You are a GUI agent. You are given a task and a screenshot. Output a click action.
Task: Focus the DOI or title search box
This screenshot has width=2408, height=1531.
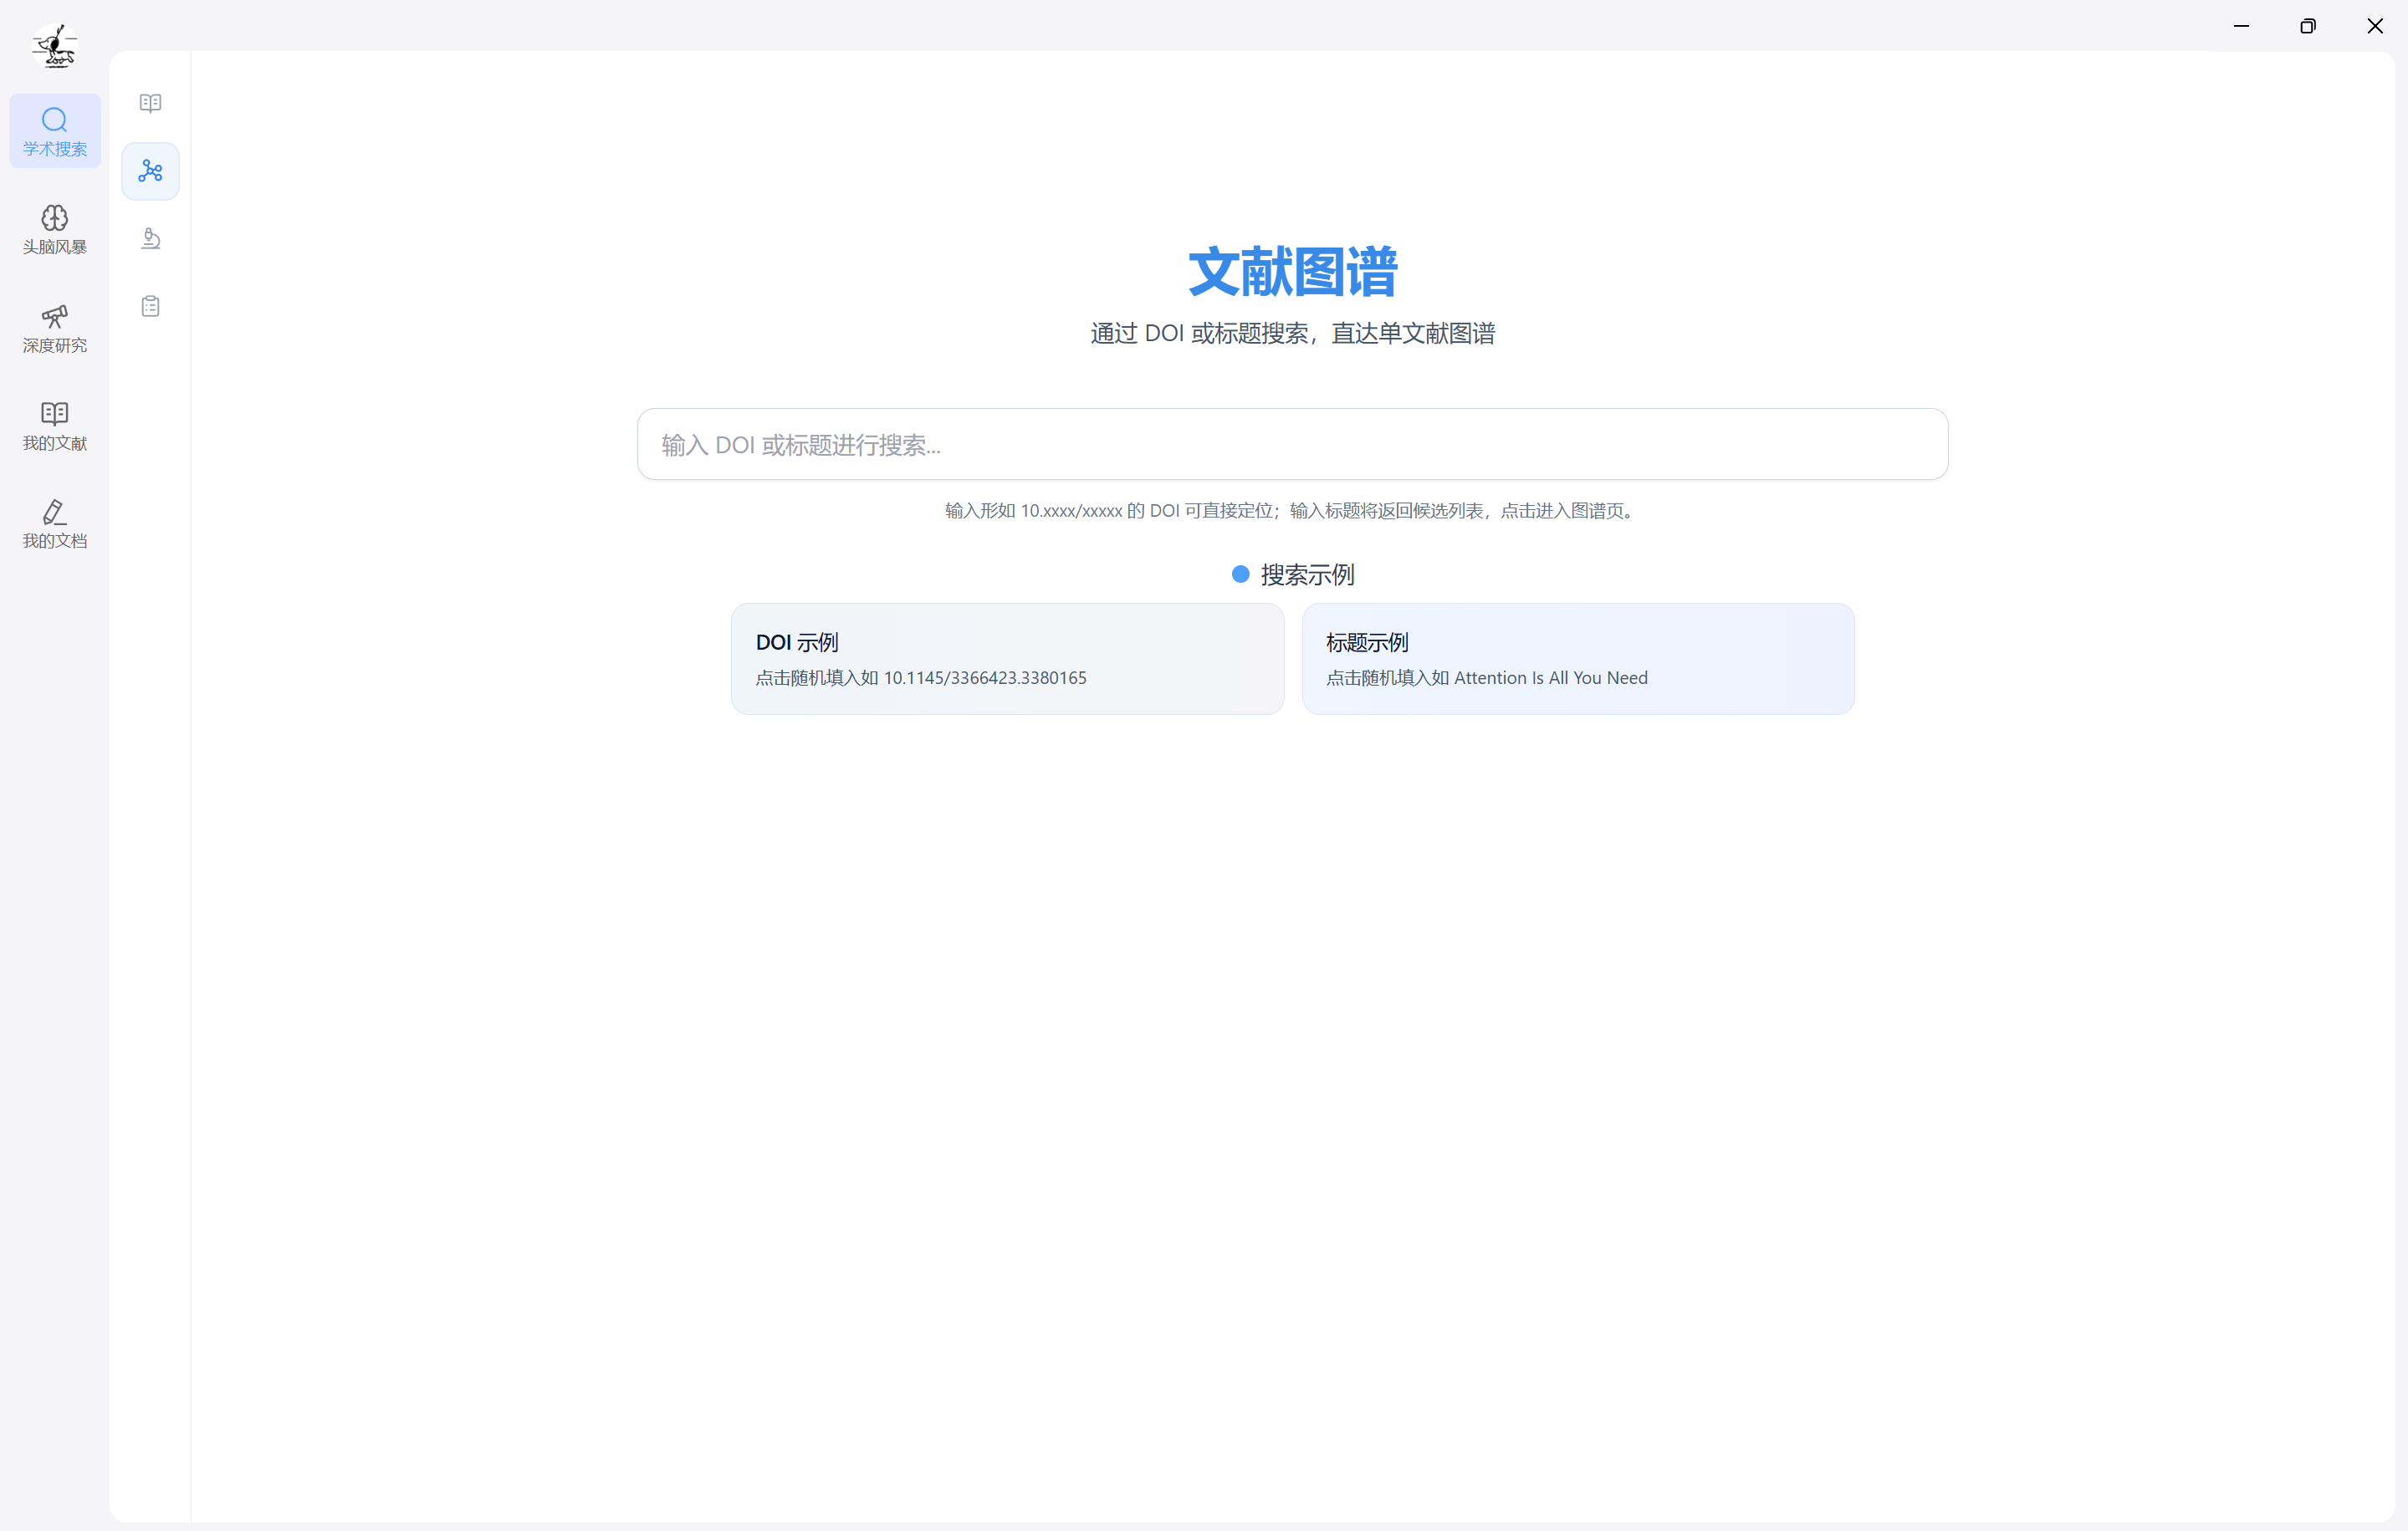pyautogui.click(x=1292, y=444)
